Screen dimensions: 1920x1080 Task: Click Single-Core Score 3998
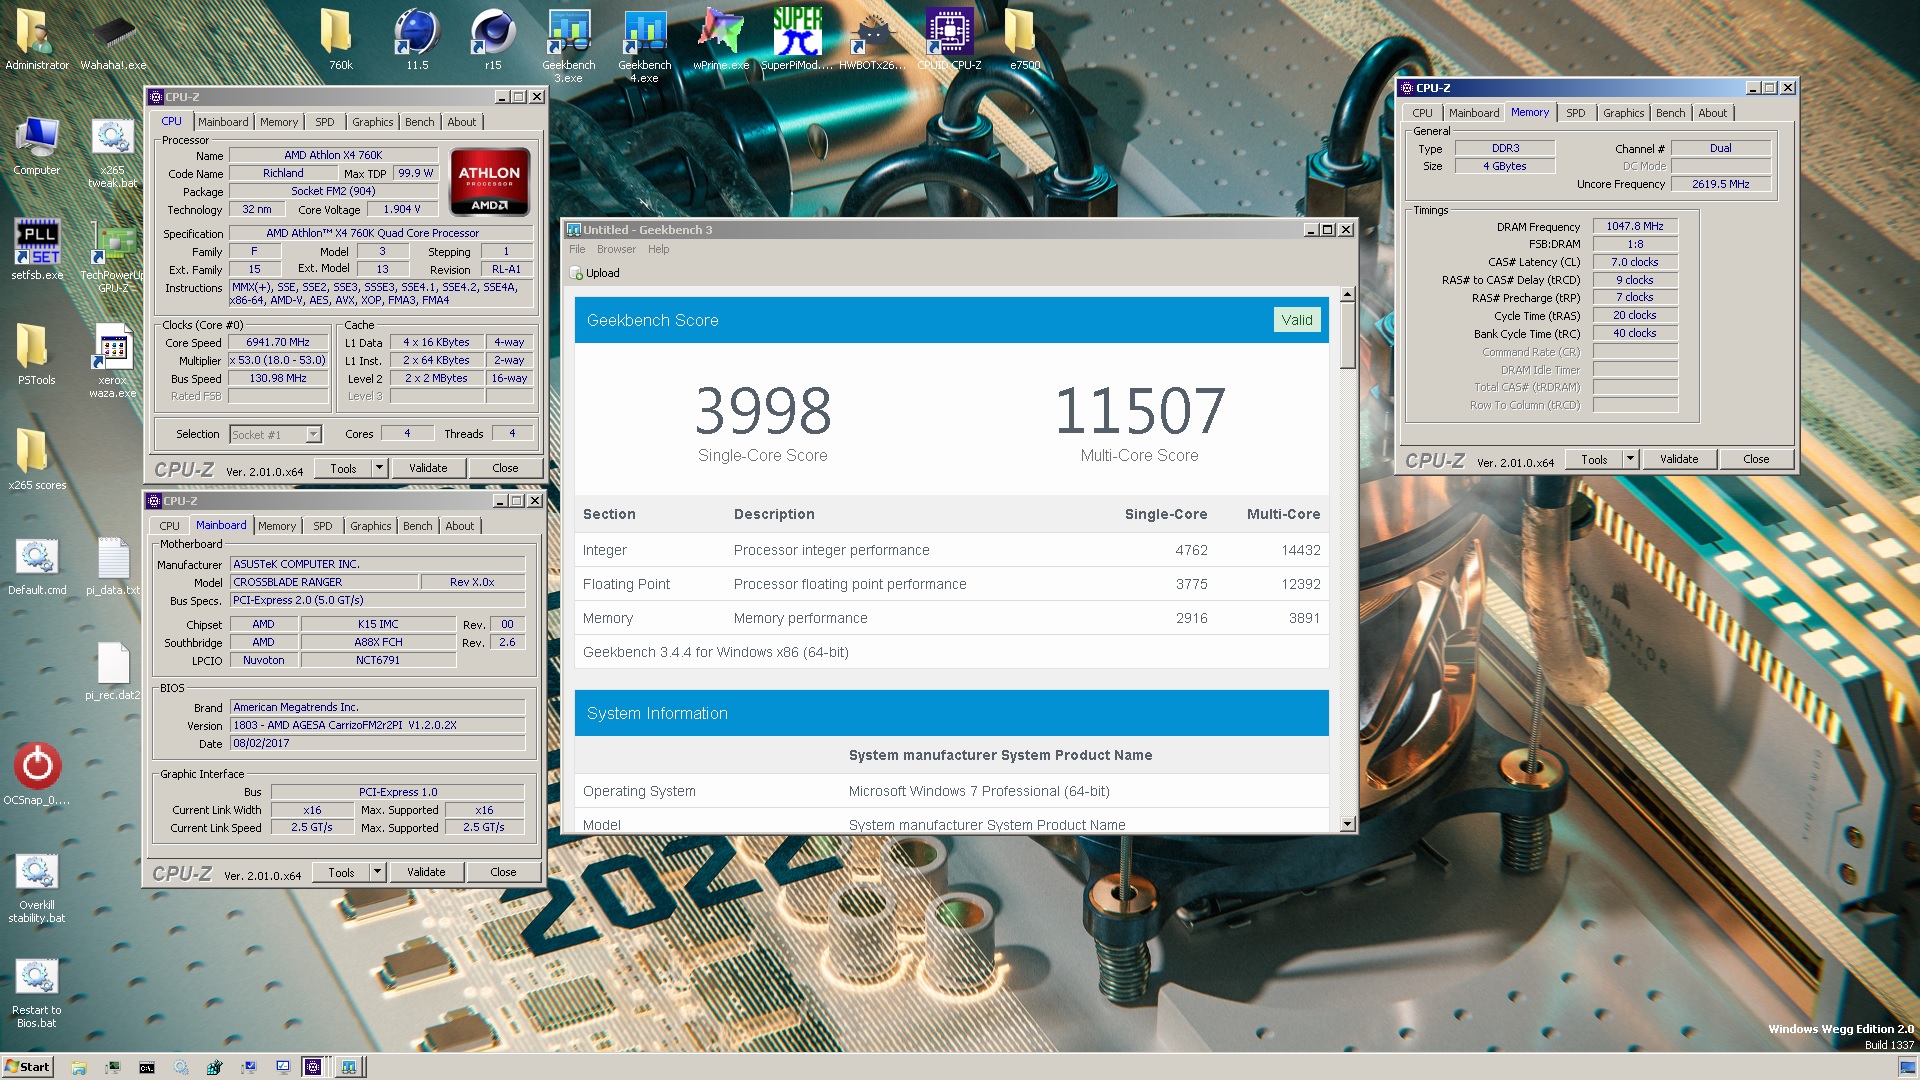[763, 410]
